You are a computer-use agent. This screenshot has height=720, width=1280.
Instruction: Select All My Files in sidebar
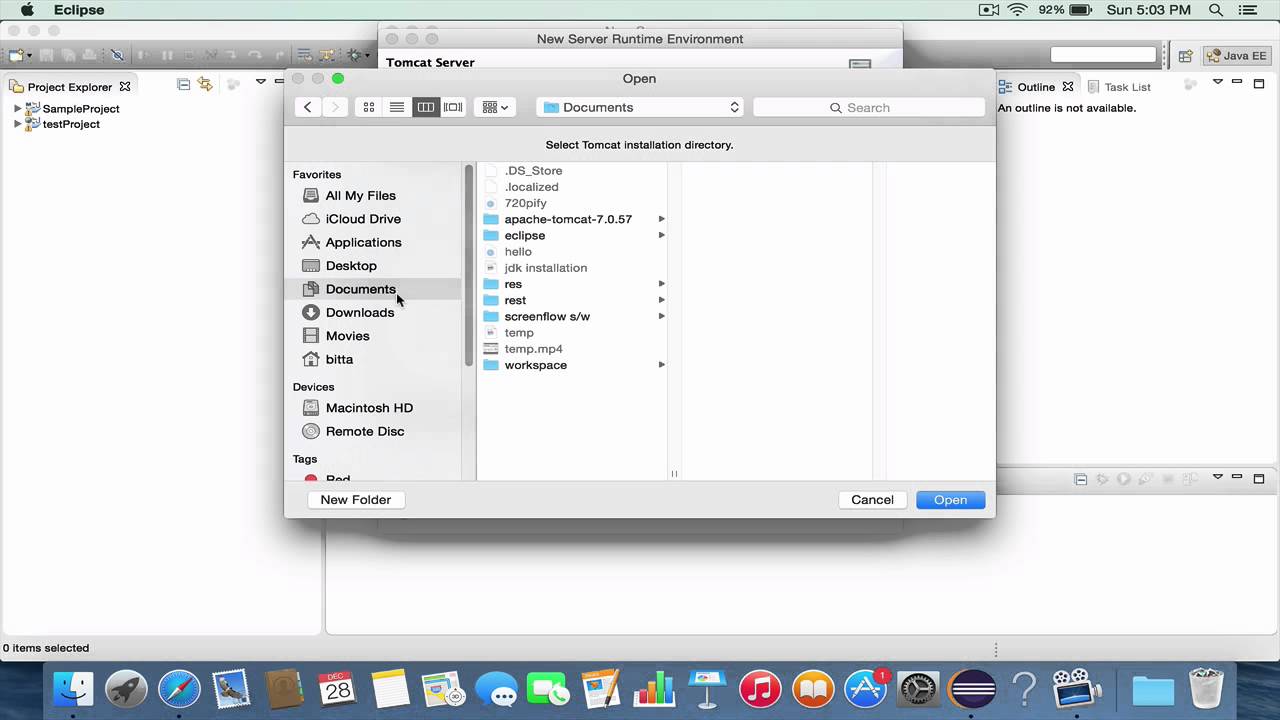point(360,195)
